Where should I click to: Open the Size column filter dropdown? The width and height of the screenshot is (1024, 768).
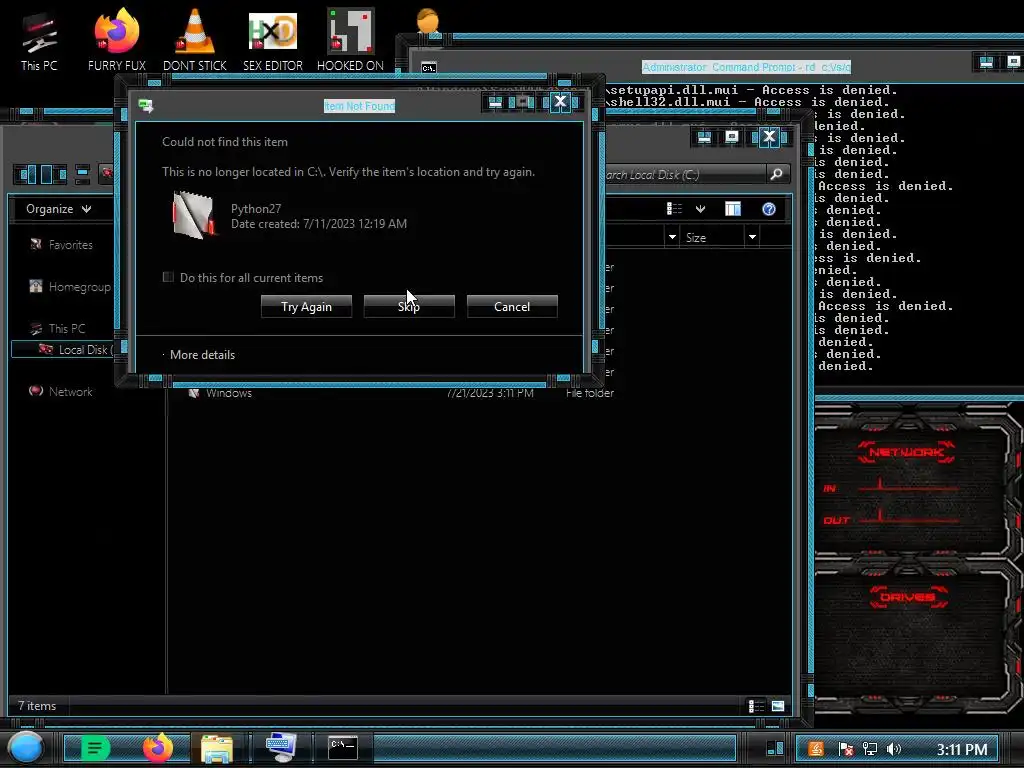coord(752,237)
